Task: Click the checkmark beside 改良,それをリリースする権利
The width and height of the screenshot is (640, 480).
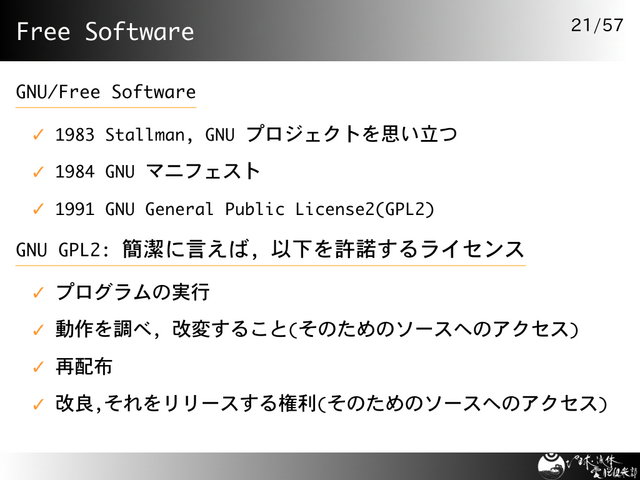Action: [x=37, y=404]
